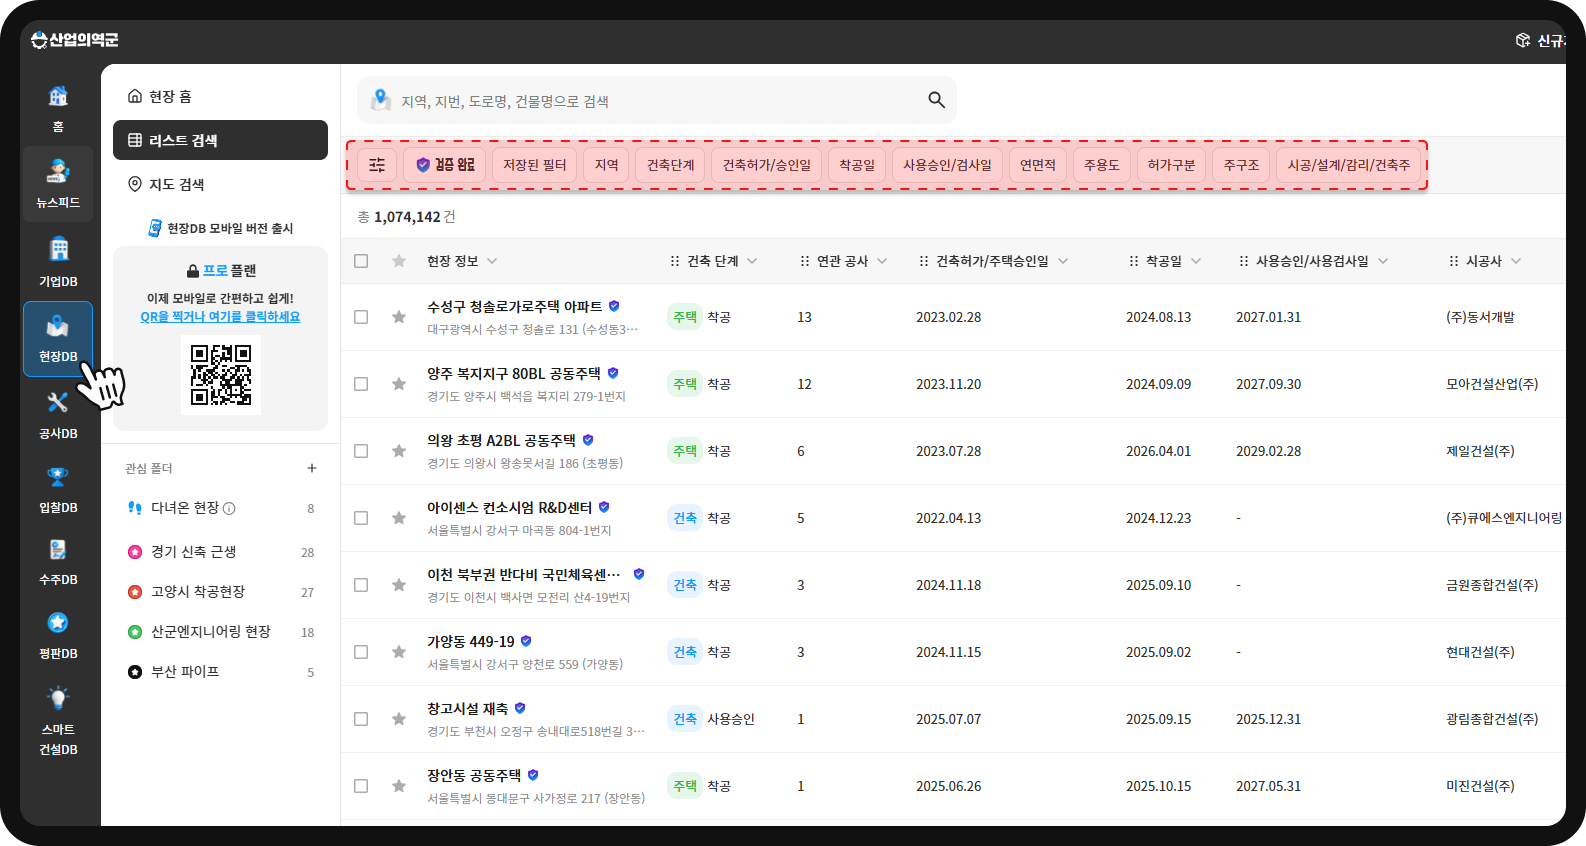Follow the QR을 찍거나 여기를 클릭하세요 link
1586x846 pixels.
220,317
